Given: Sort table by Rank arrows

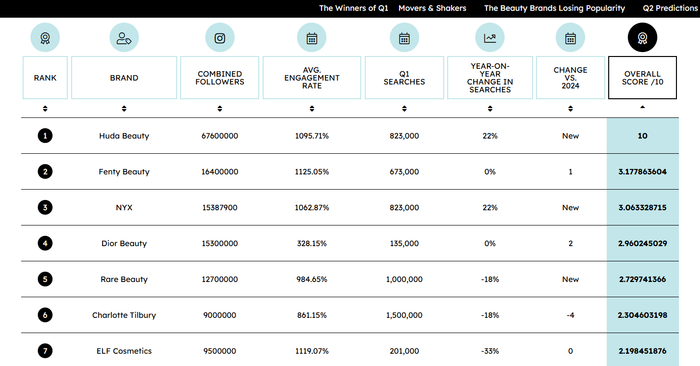Looking at the screenshot, I should tap(45, 108).
